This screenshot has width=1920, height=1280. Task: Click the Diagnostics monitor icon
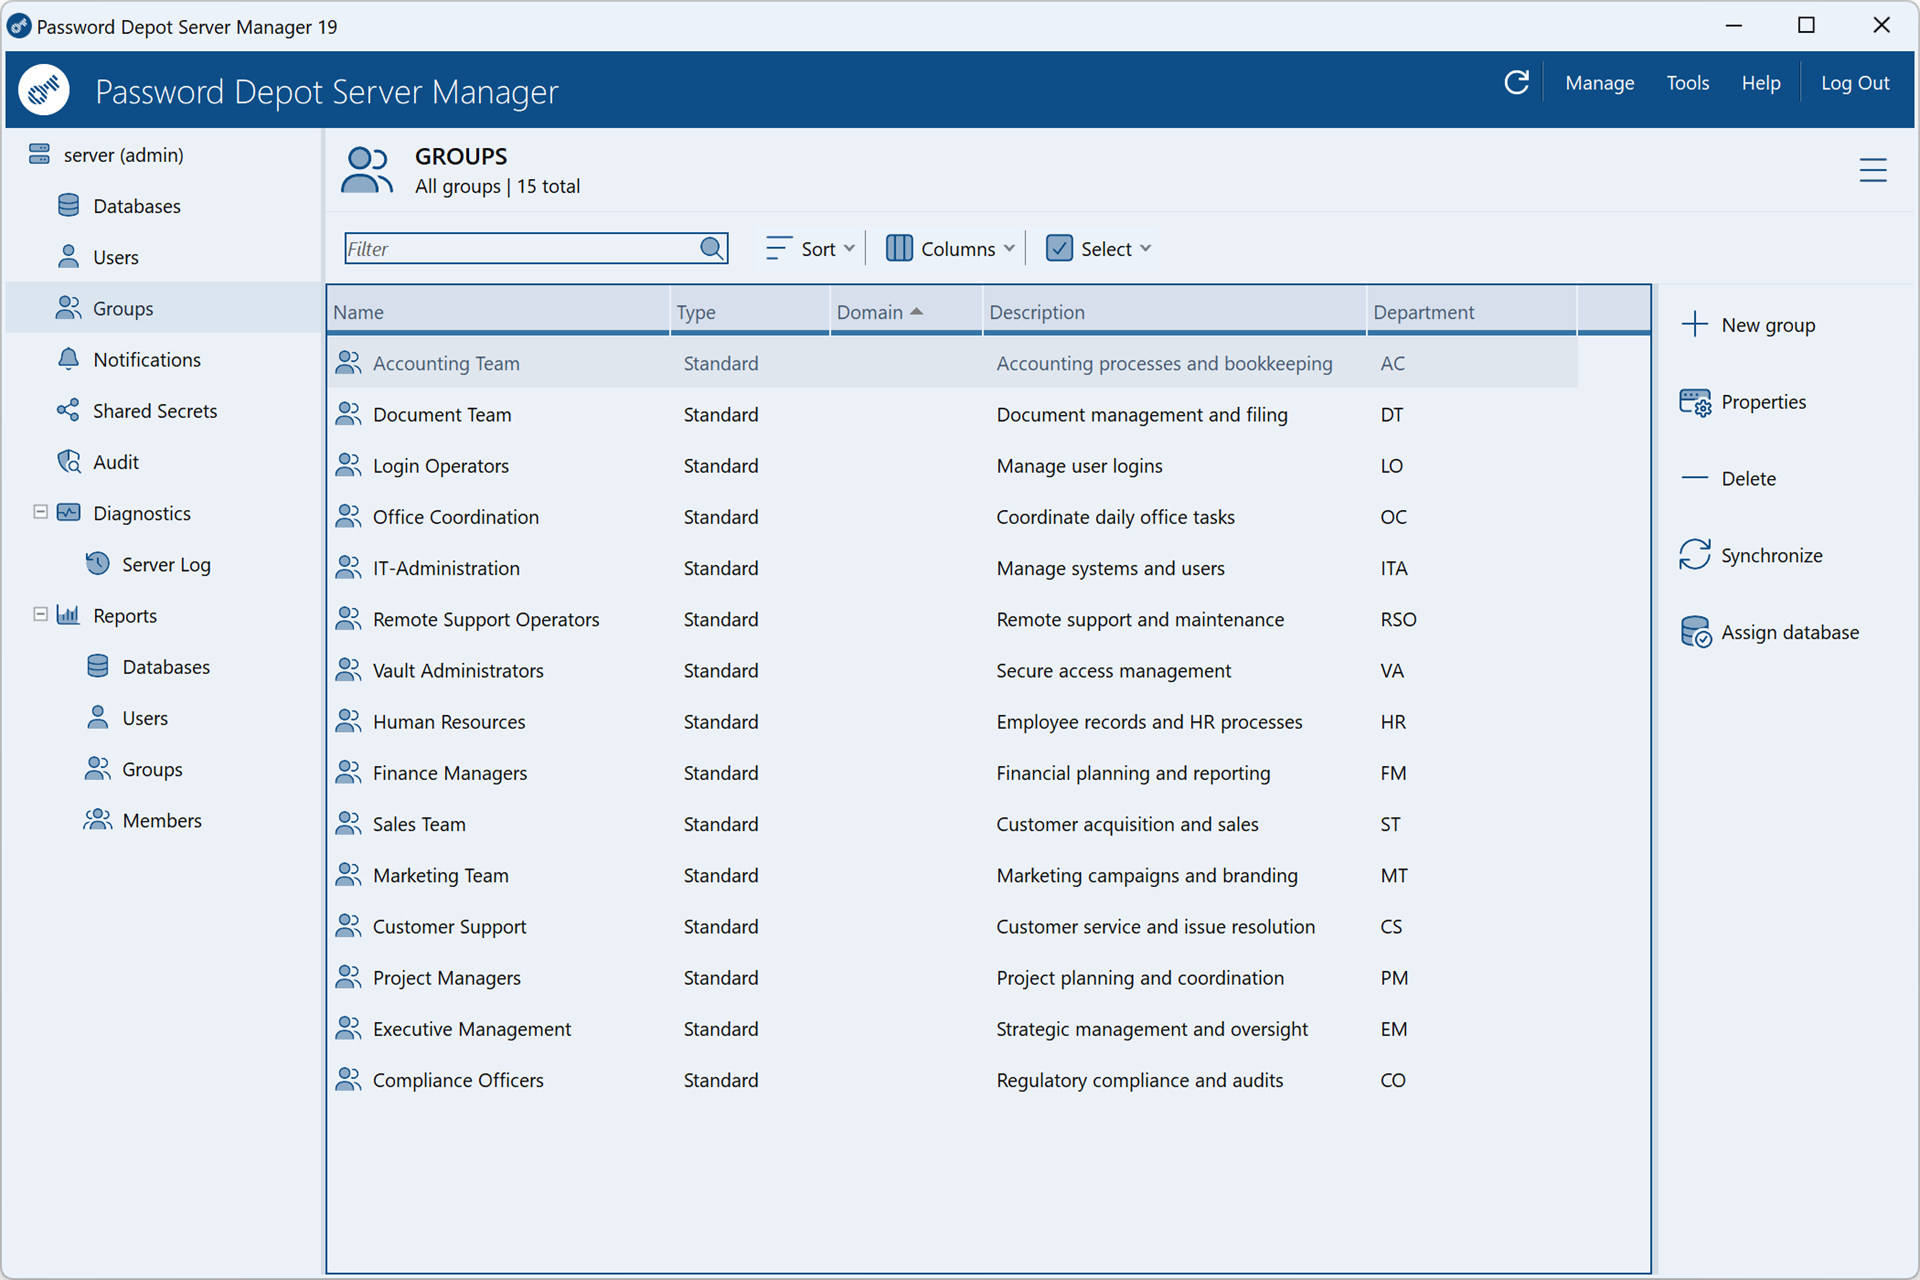pos(68,513)
